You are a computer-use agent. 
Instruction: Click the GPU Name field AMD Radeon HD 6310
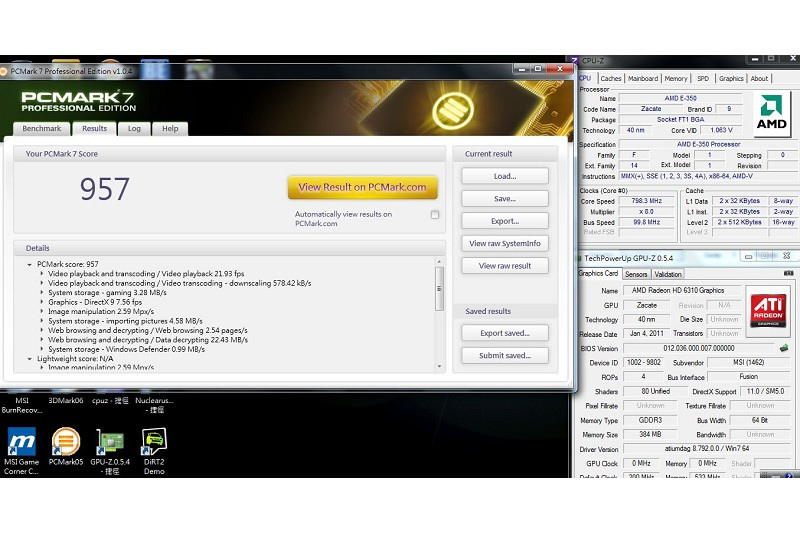point(683,290)
